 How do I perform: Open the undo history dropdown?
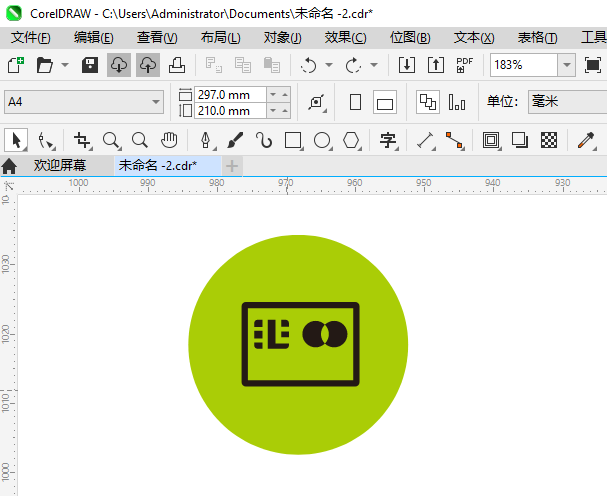(329, 65)
